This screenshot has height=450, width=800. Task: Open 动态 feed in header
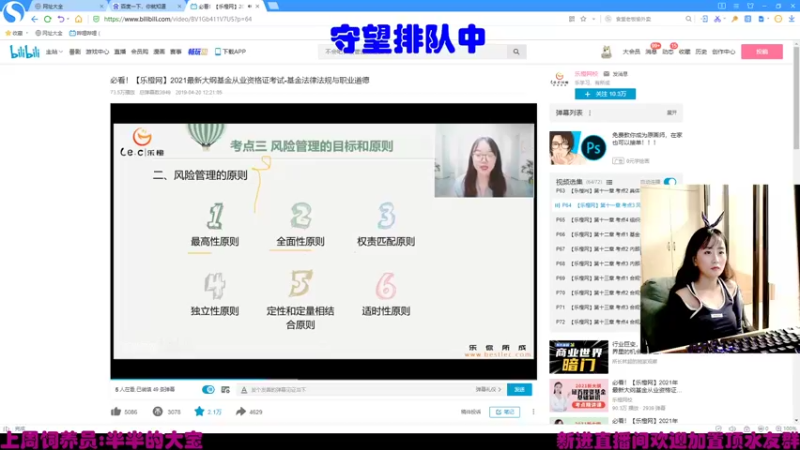coord(668,52)
